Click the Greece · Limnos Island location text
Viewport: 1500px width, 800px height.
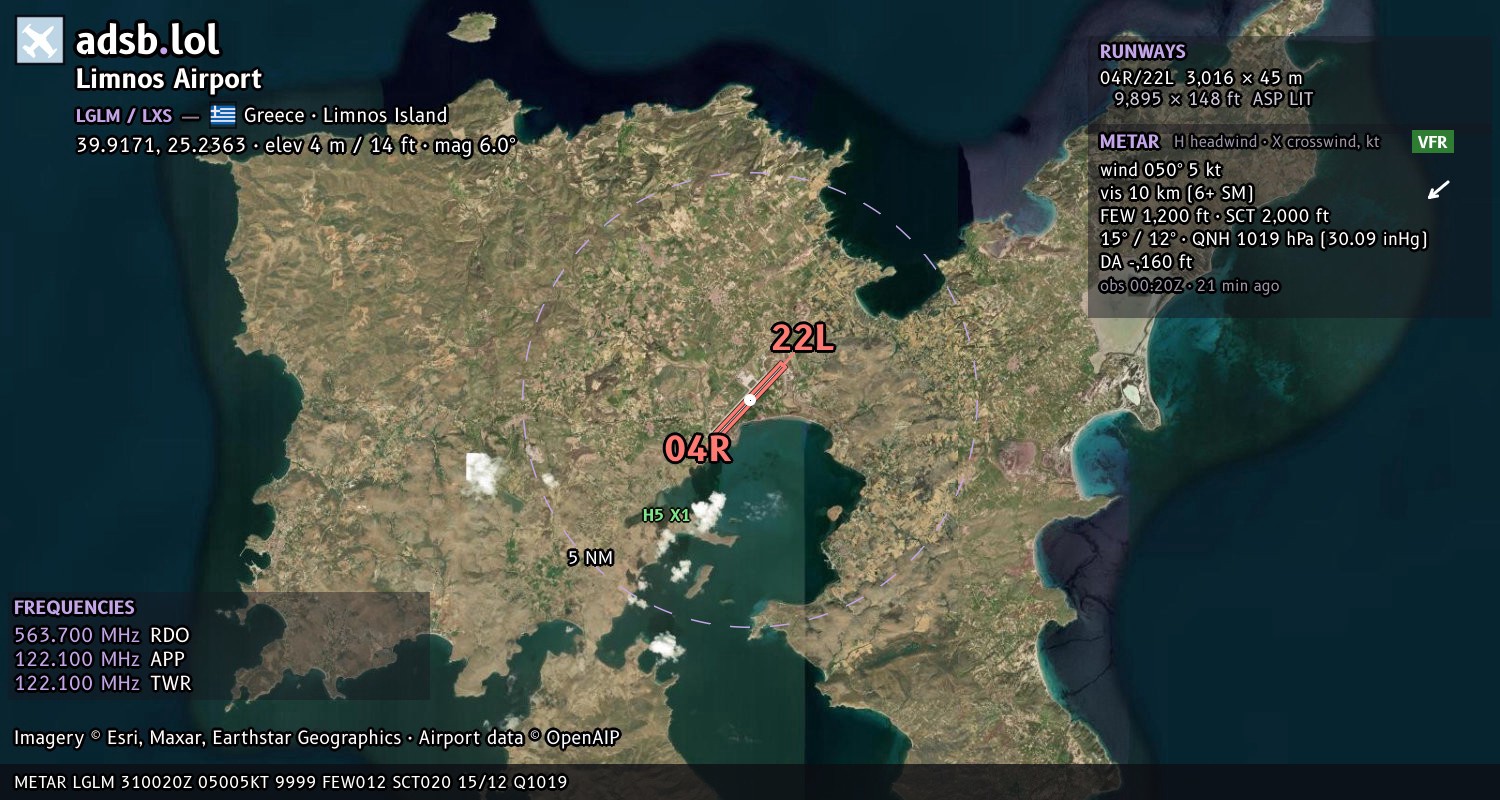point(346,115)
